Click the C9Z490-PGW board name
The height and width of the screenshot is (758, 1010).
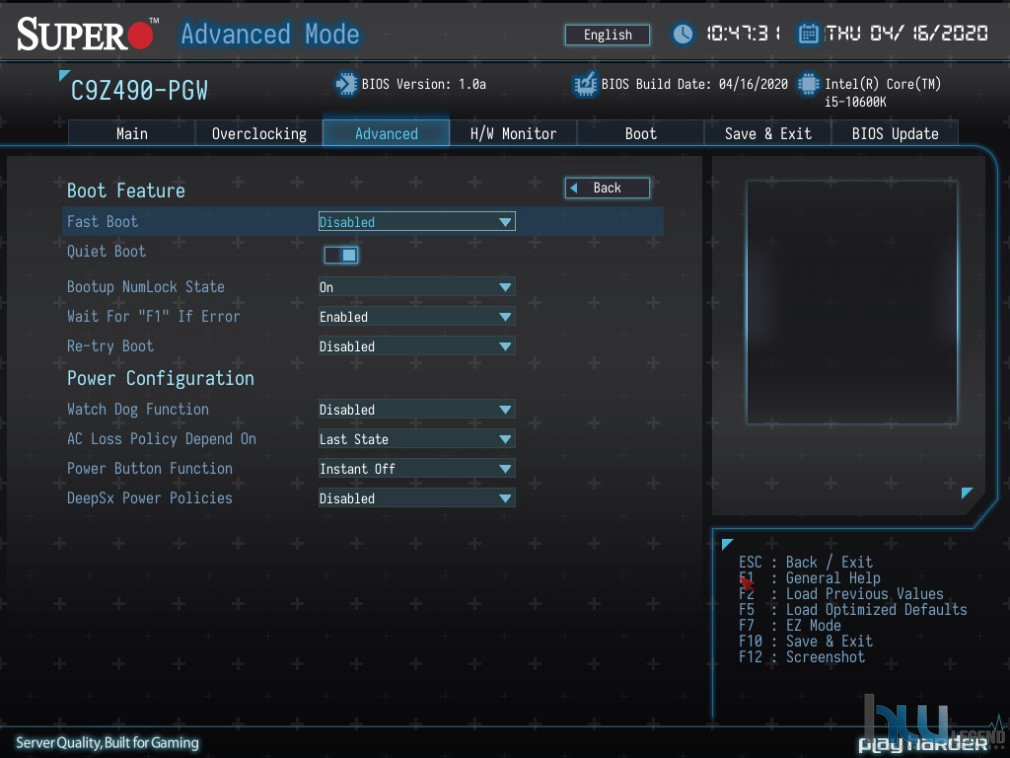[x=139, y=91]
